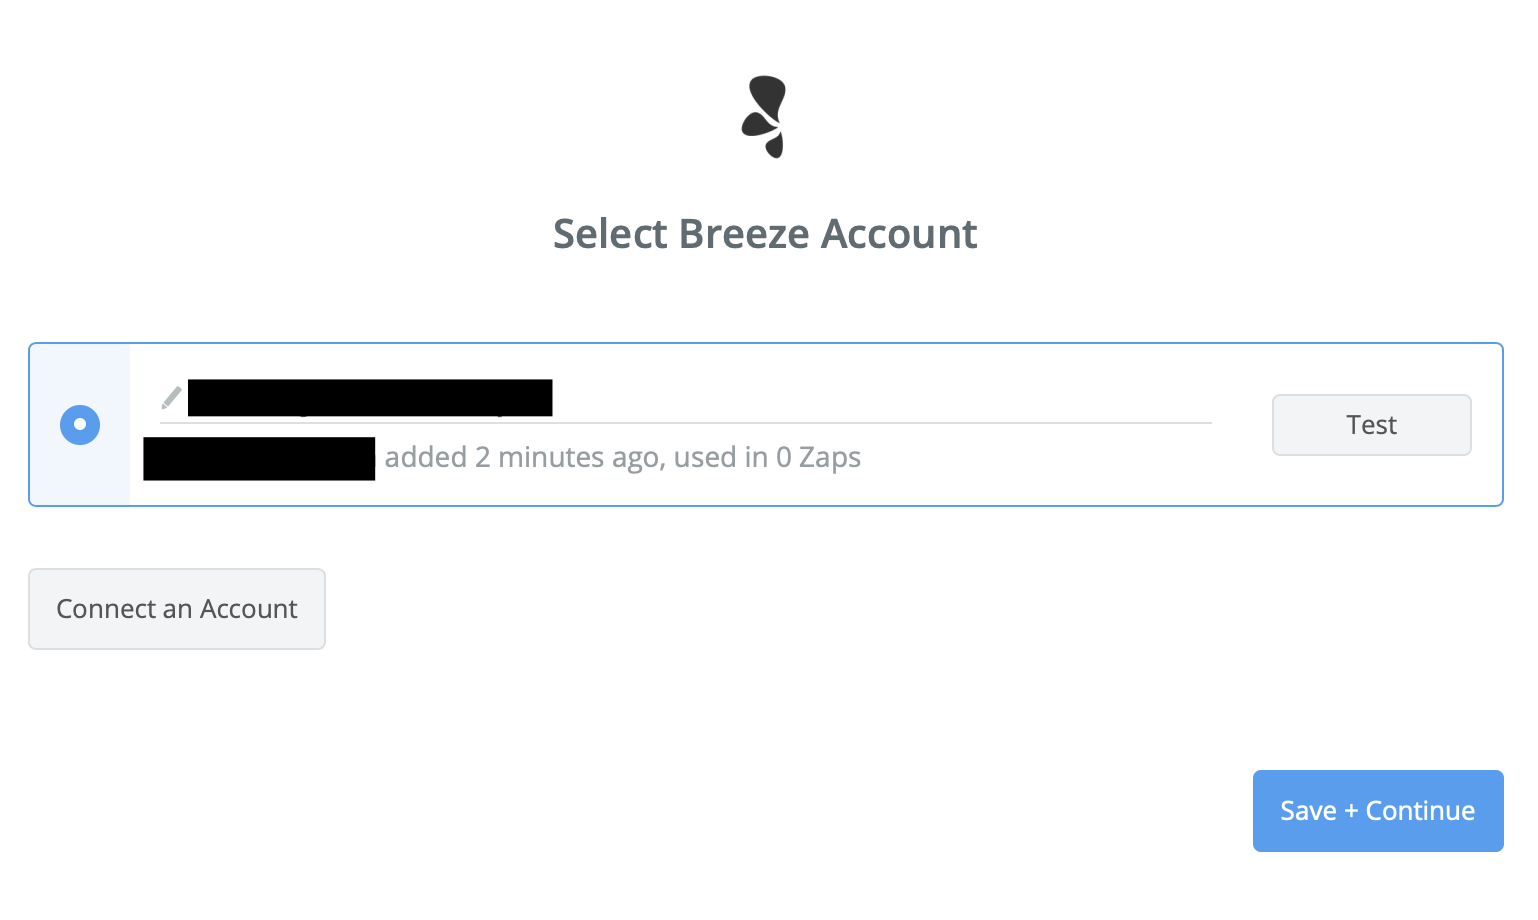Viewport: 1538px width, 920px height.
Task: Click the redacted email before 'added'
Action: coord(259,459)
